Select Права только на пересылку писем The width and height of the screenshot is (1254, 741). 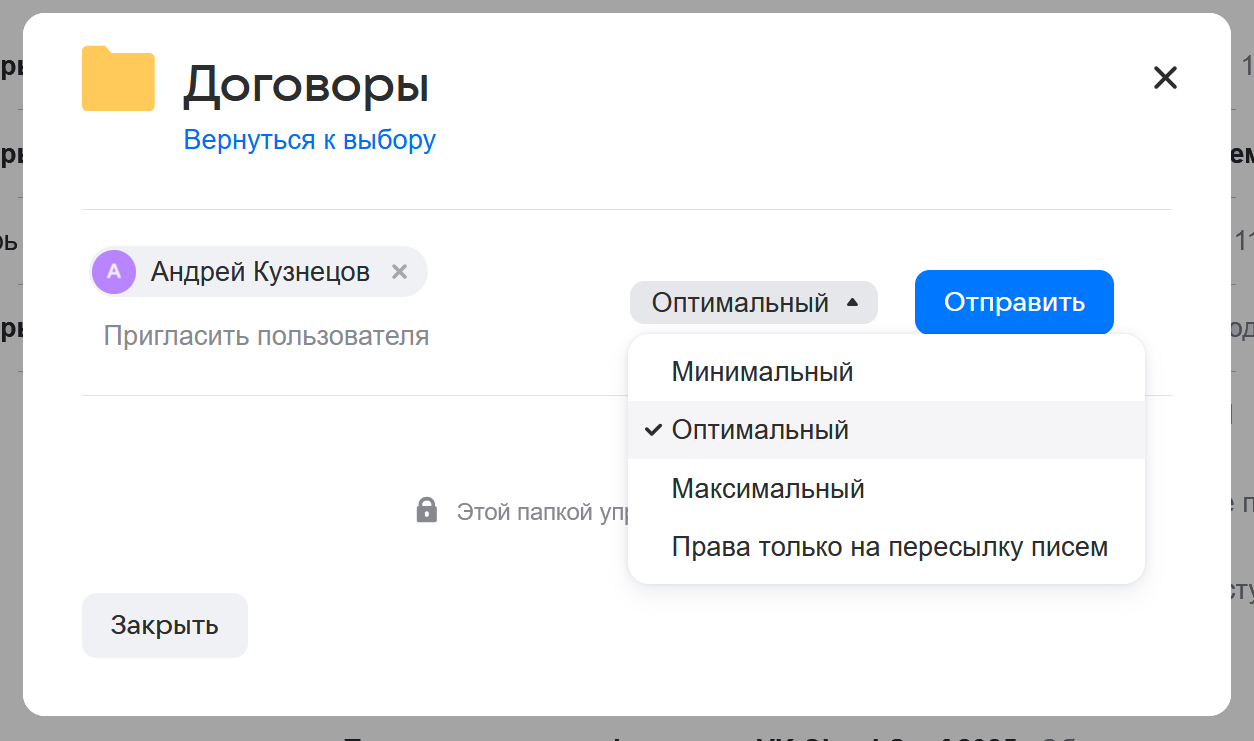(889, 547)
